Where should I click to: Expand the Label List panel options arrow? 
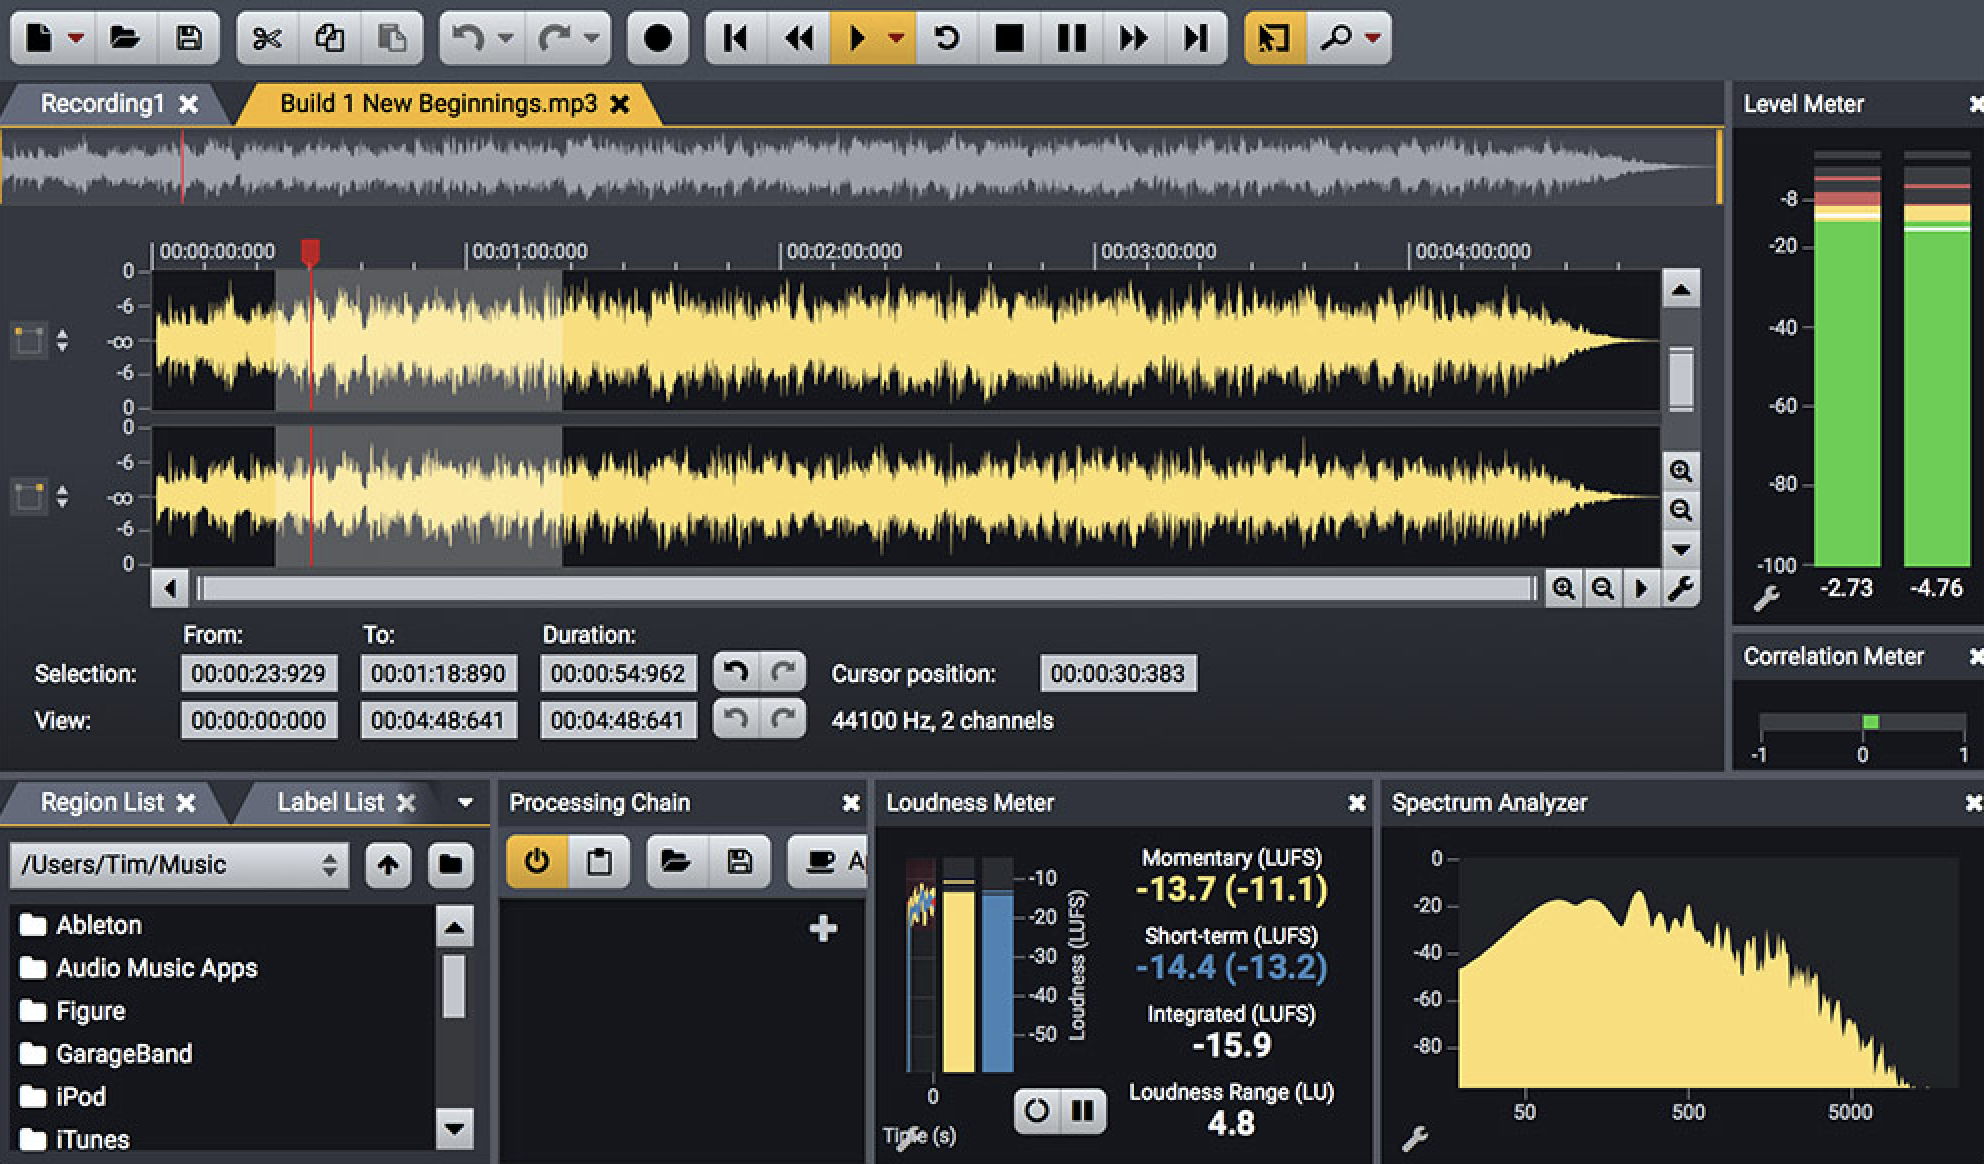(x=467, y=802)
